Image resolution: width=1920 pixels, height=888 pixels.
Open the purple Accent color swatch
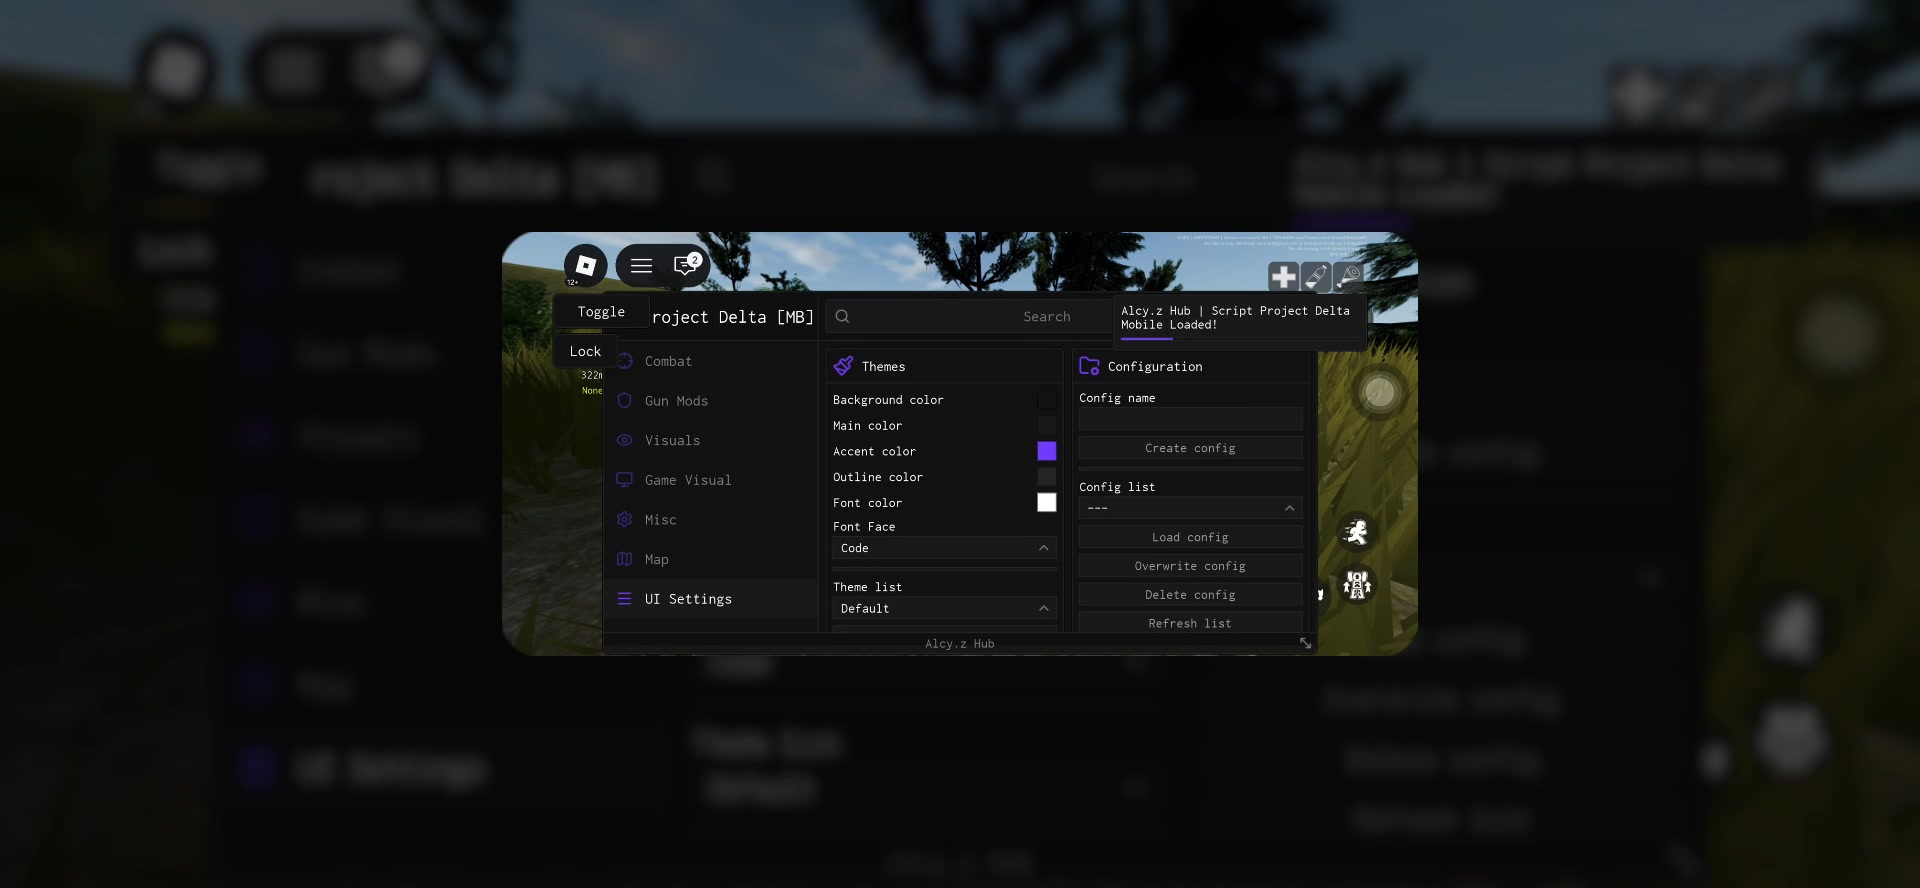click(1047, 451)
